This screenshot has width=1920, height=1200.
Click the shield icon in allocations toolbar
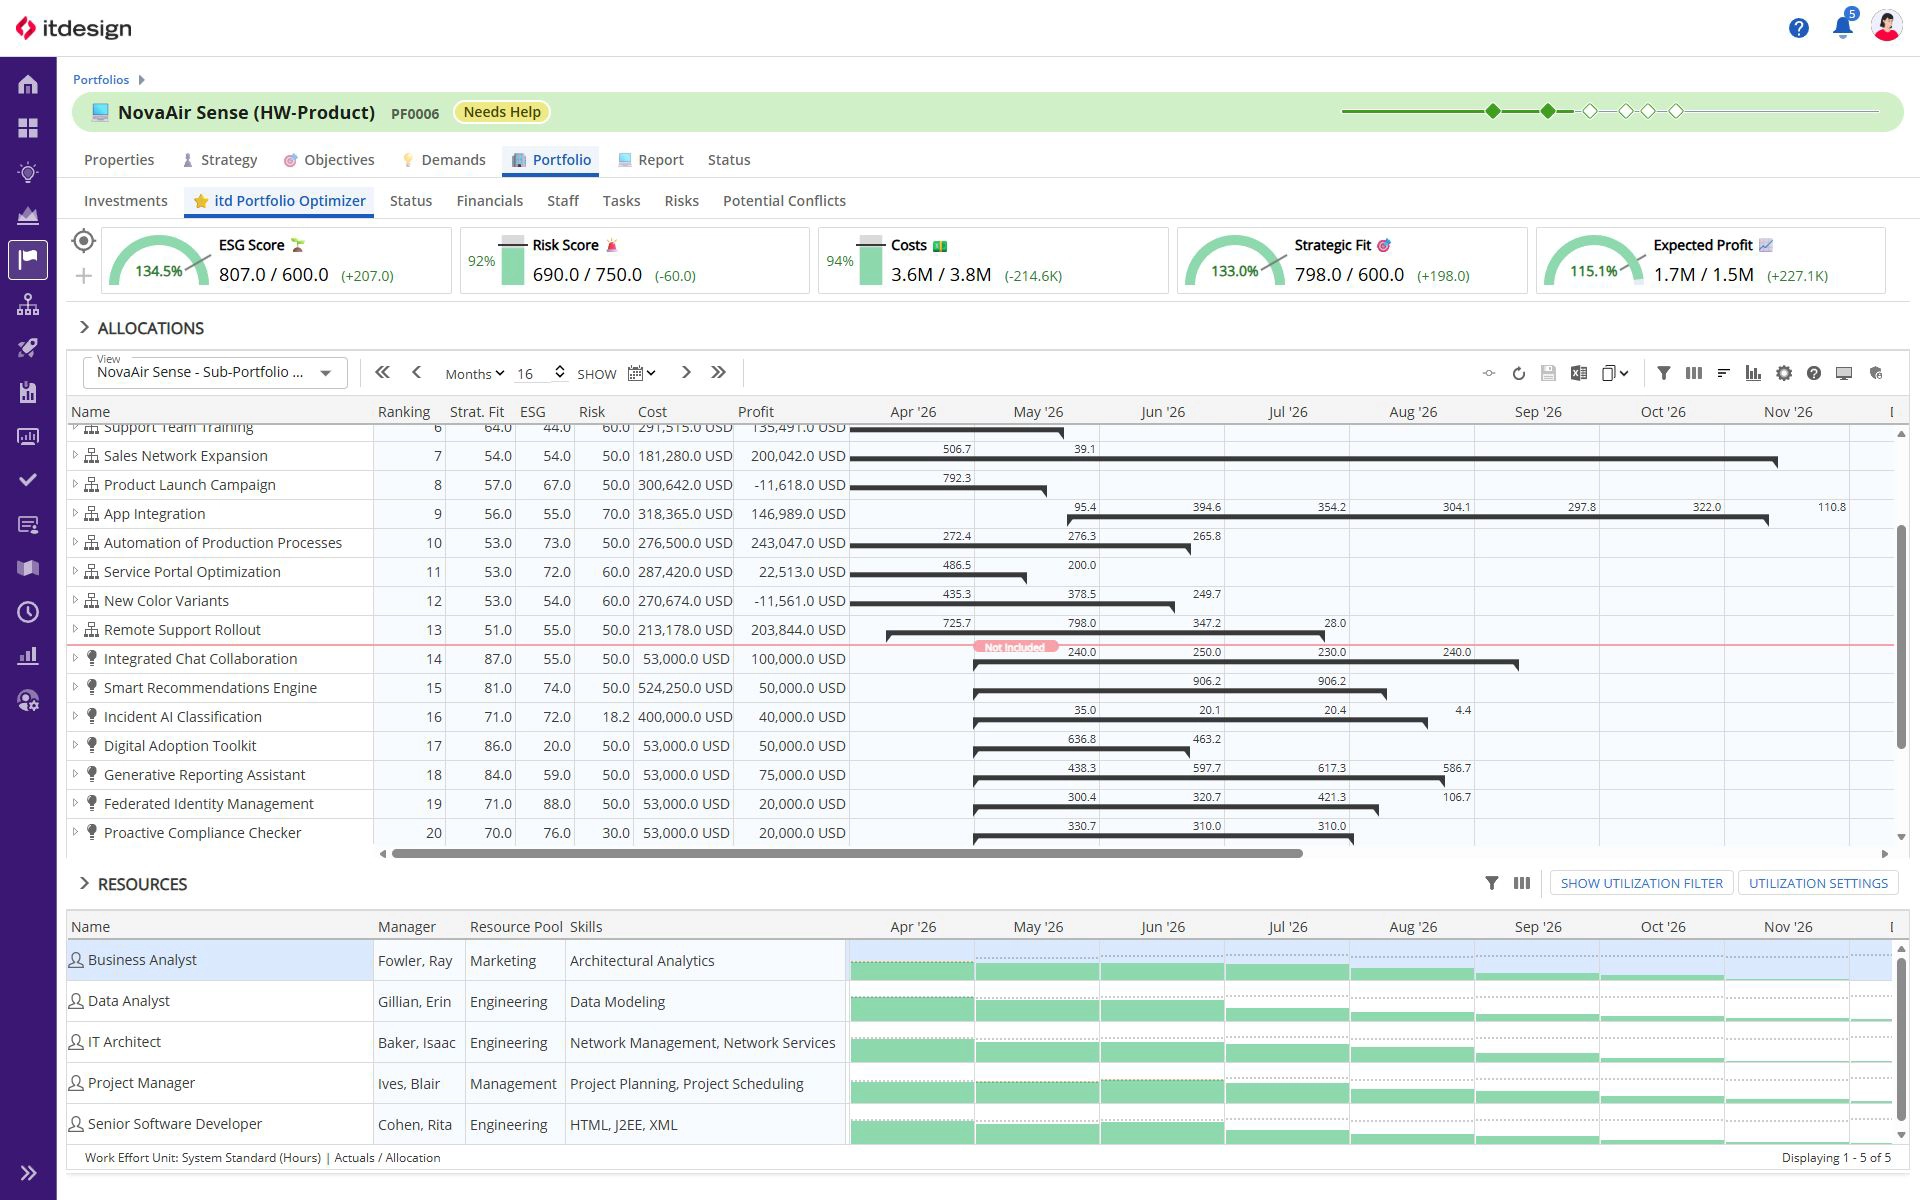tap(1876, 373)
